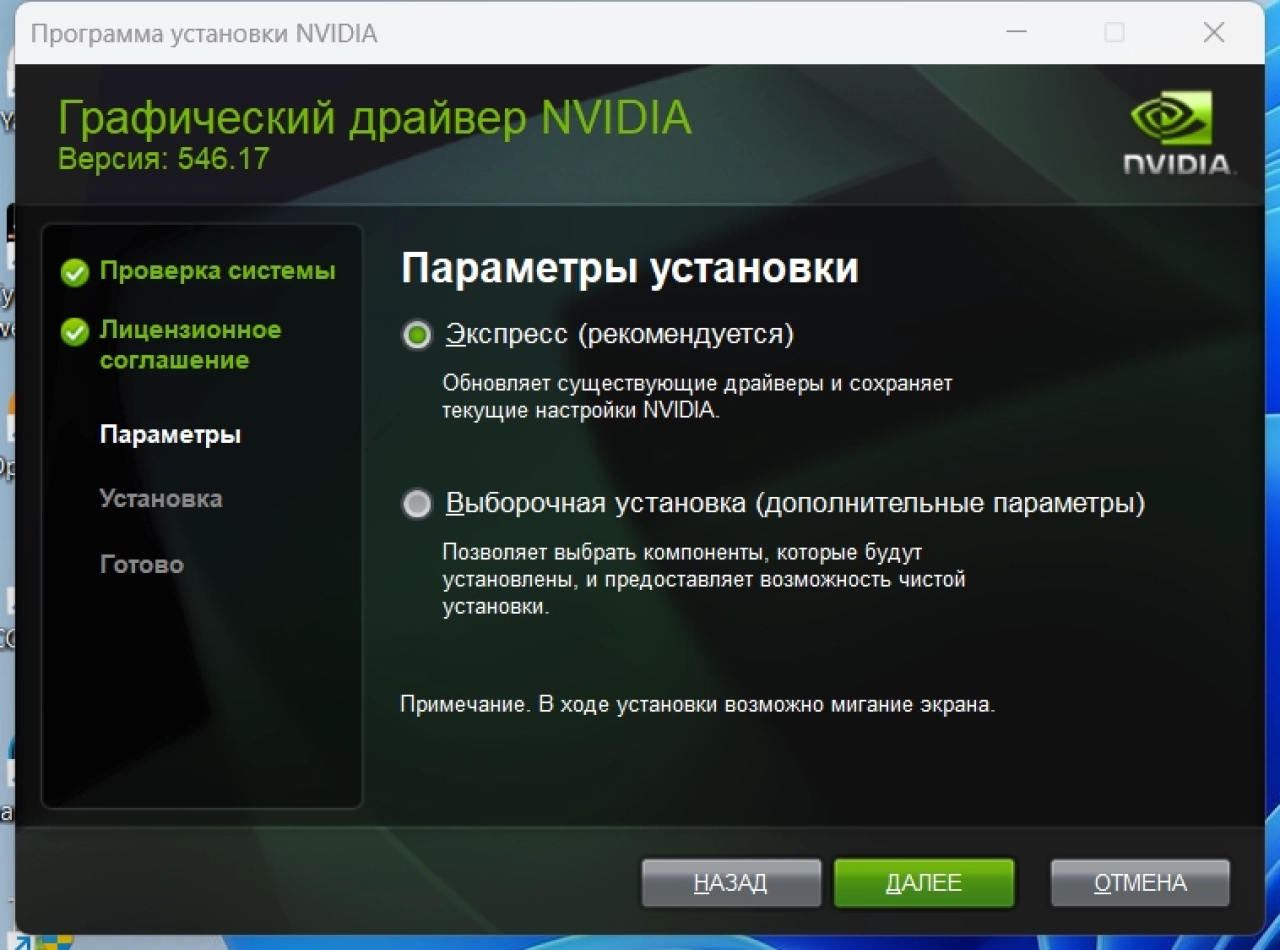Close the NVIDIA installer window

click(x=1214, y=33)
